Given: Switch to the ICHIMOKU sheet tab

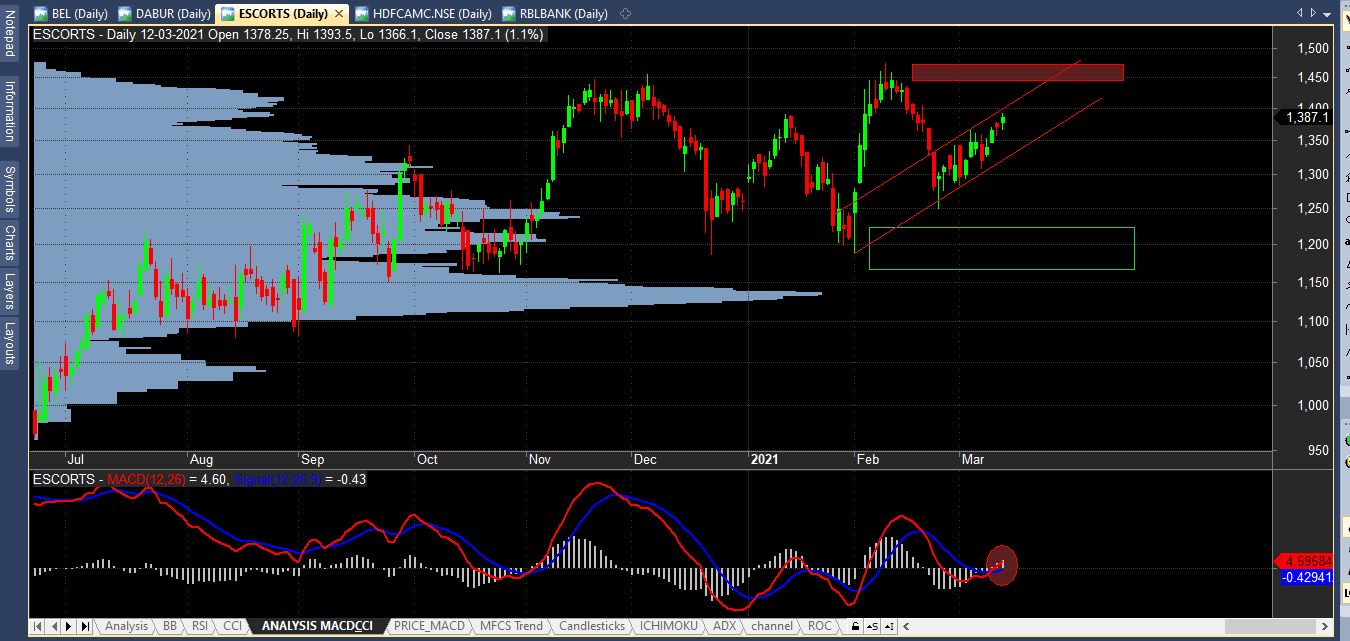Looking at the screenshot, I should click(670, 626).
